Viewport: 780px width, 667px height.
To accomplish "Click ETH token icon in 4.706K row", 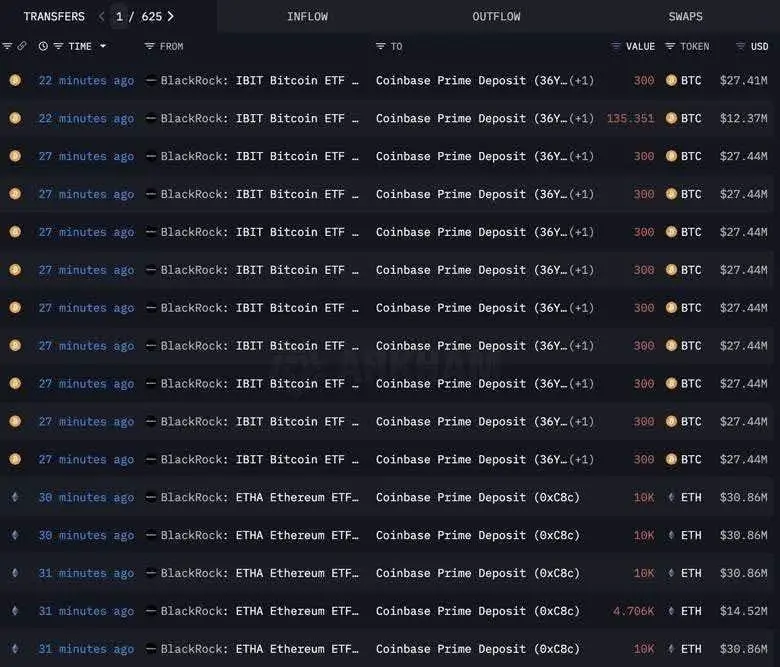I will tap(671, 611).
